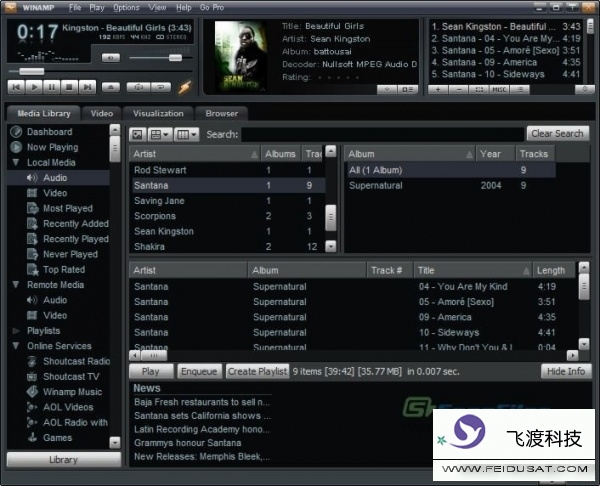
Task: Collapse the Local Media tree node
Action: tap(16, 162)
